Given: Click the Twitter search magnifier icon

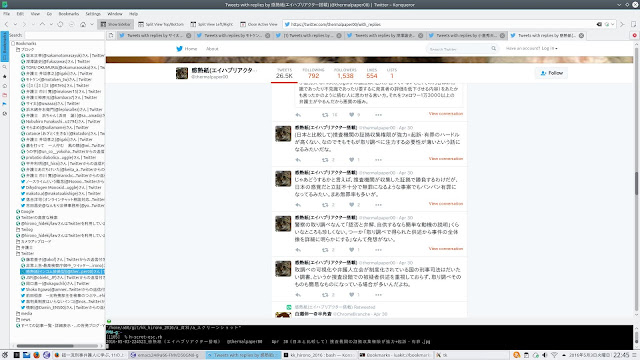Looking at the screenshot, I should [493, 49].
